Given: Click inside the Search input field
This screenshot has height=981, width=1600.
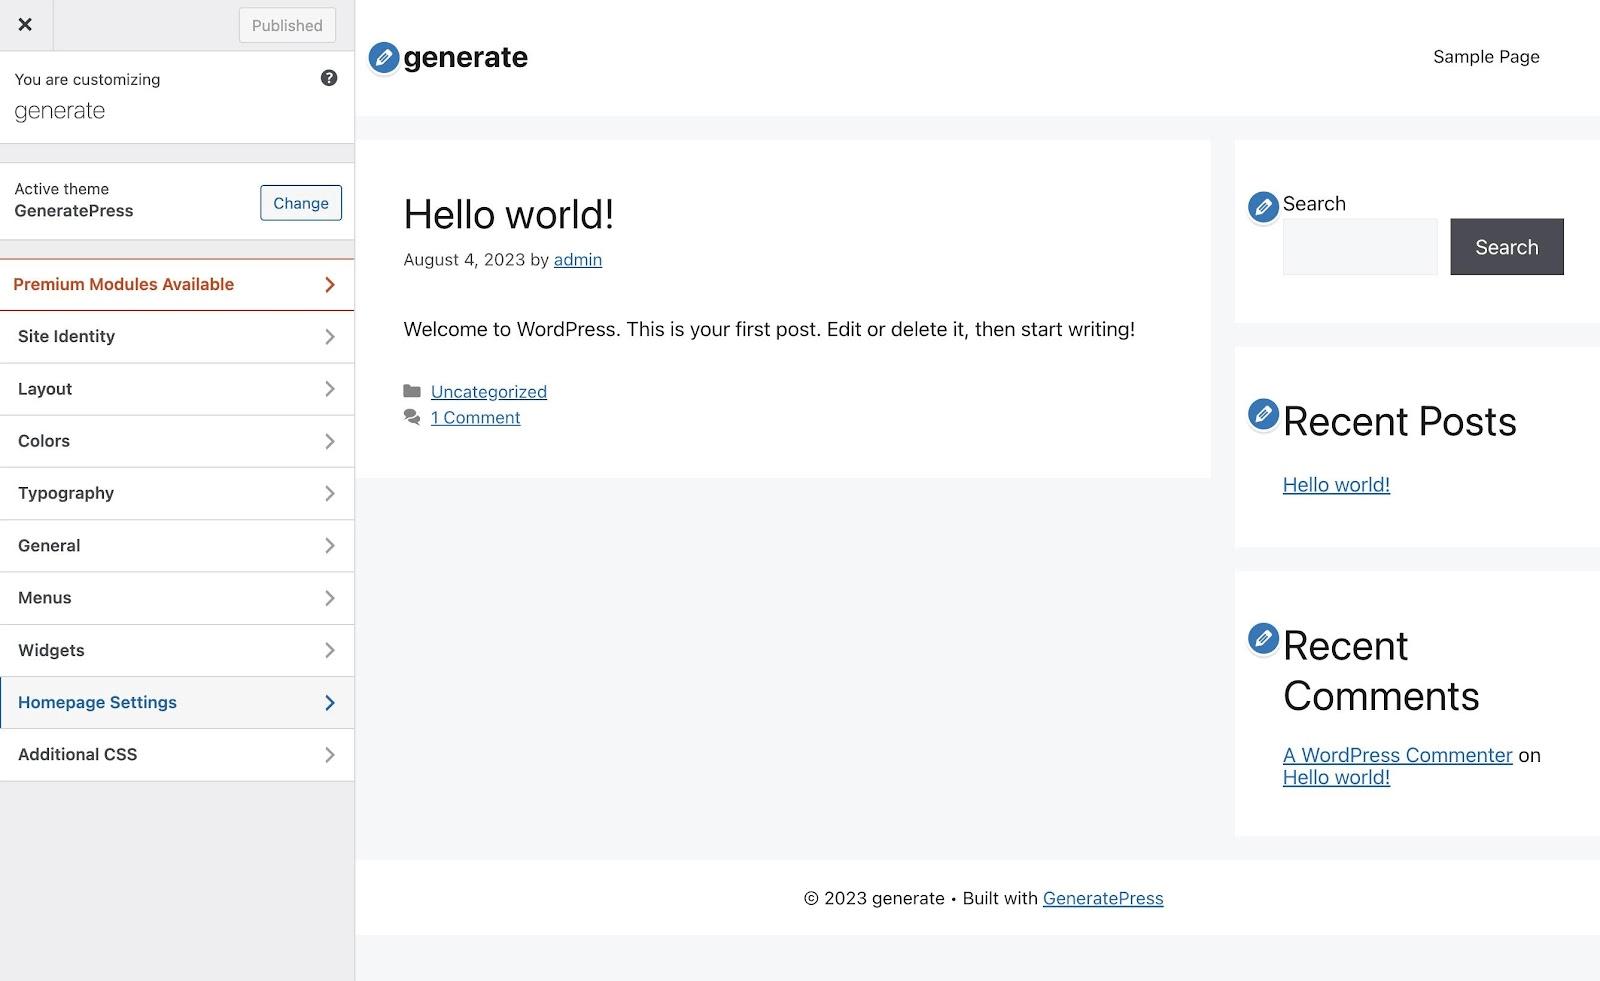Looking at the screenshot, I should tap(1360, 247).
